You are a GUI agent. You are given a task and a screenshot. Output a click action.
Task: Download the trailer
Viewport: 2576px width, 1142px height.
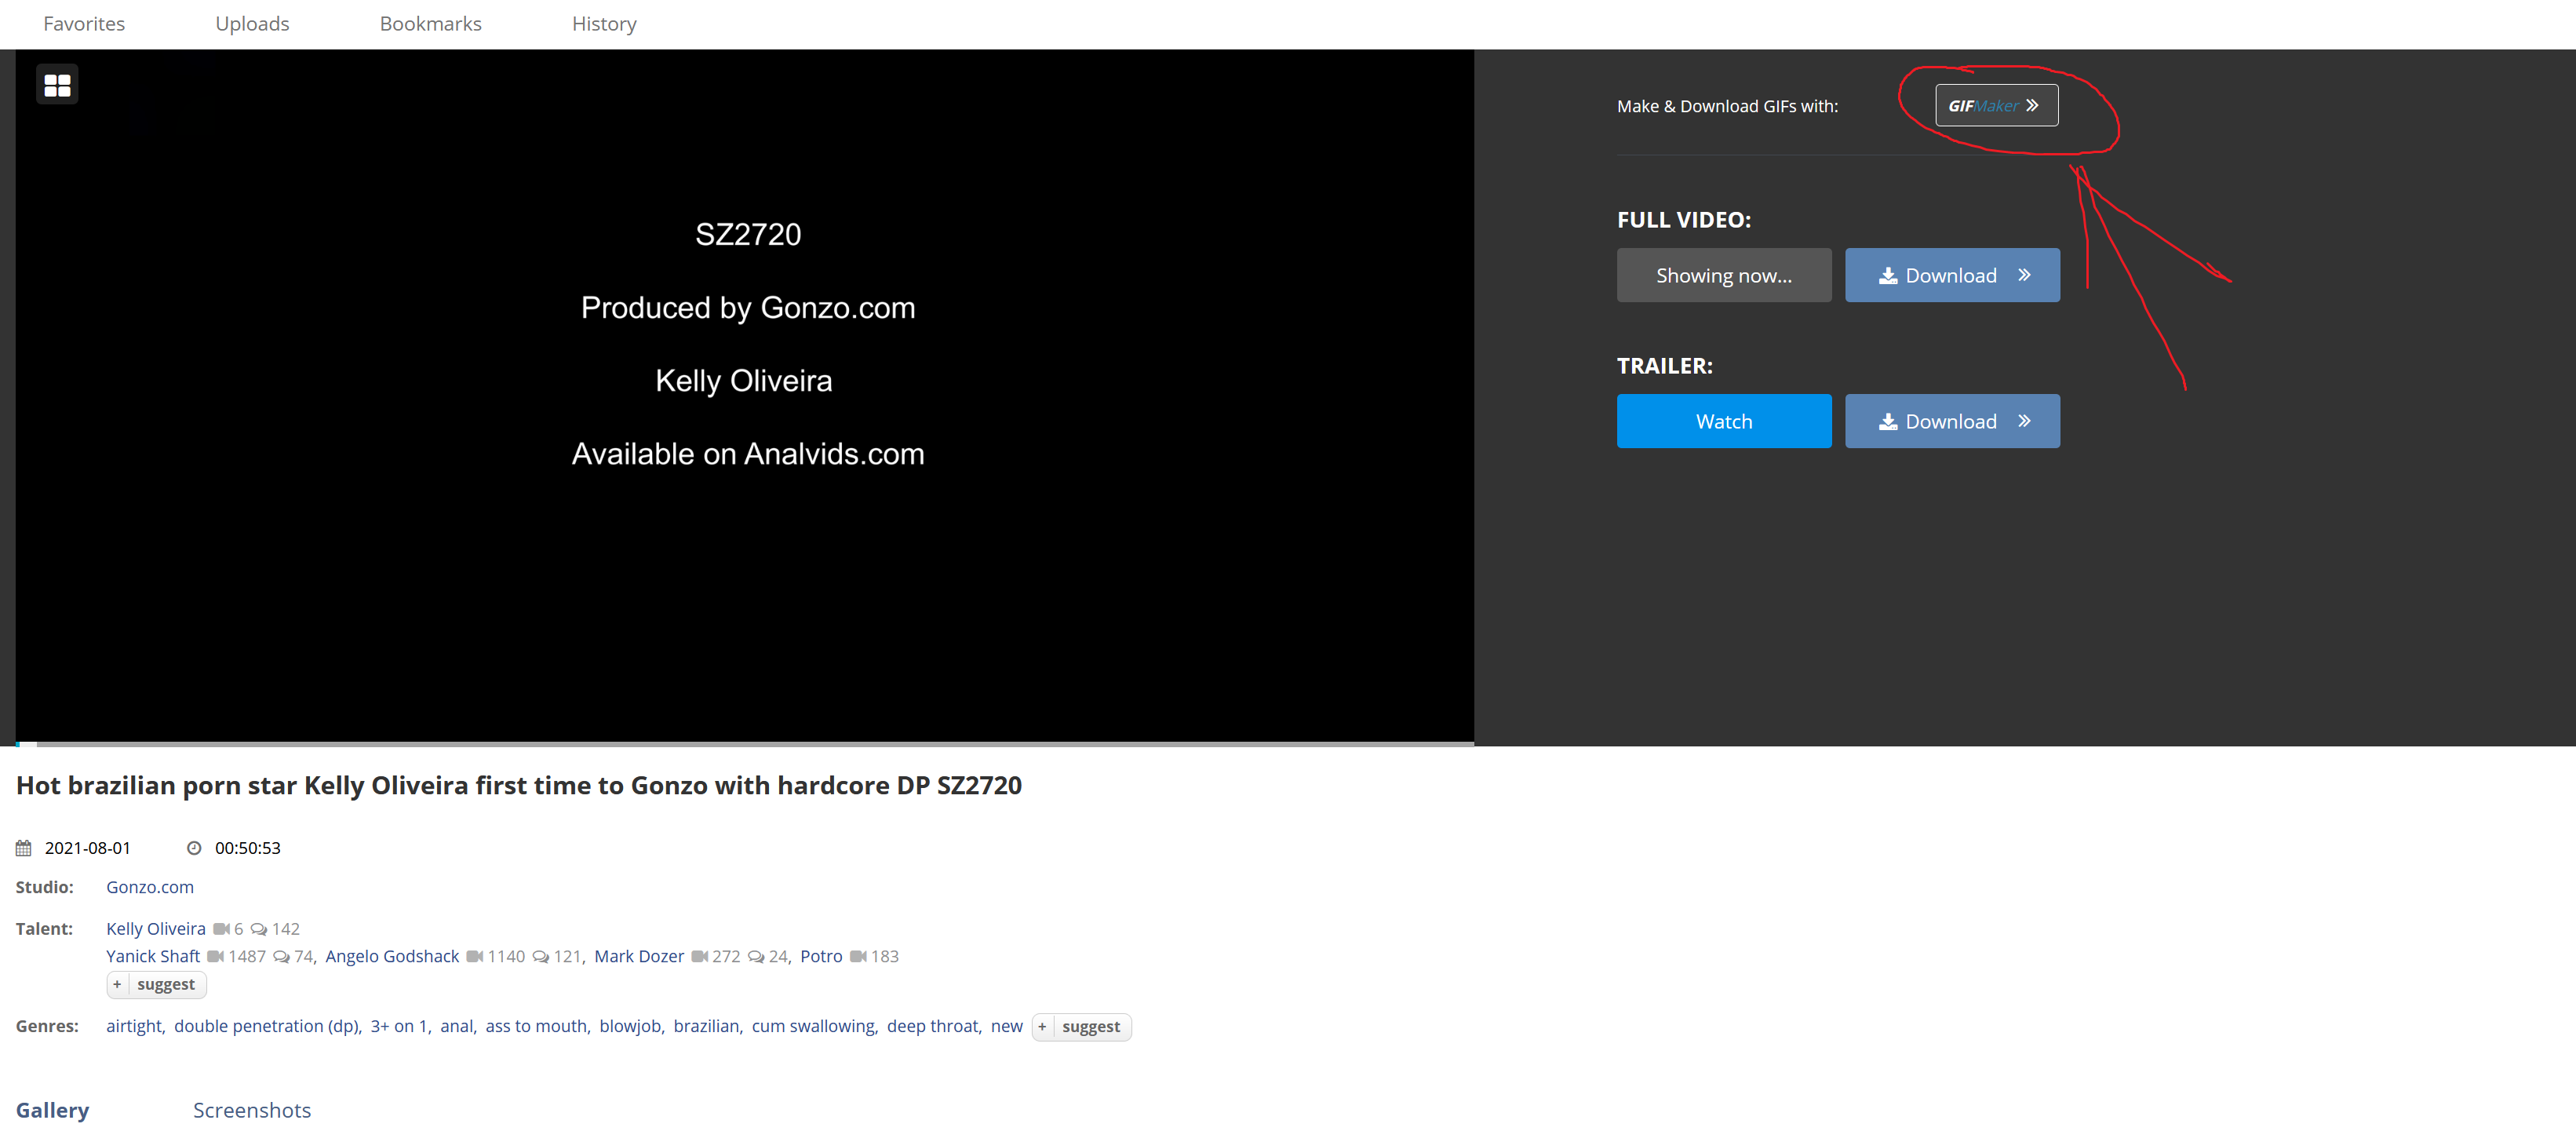pos(1951,421)
